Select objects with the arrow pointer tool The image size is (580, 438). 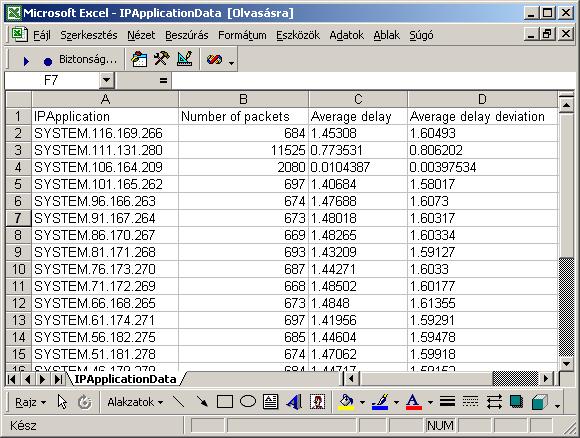pos(62,402)
